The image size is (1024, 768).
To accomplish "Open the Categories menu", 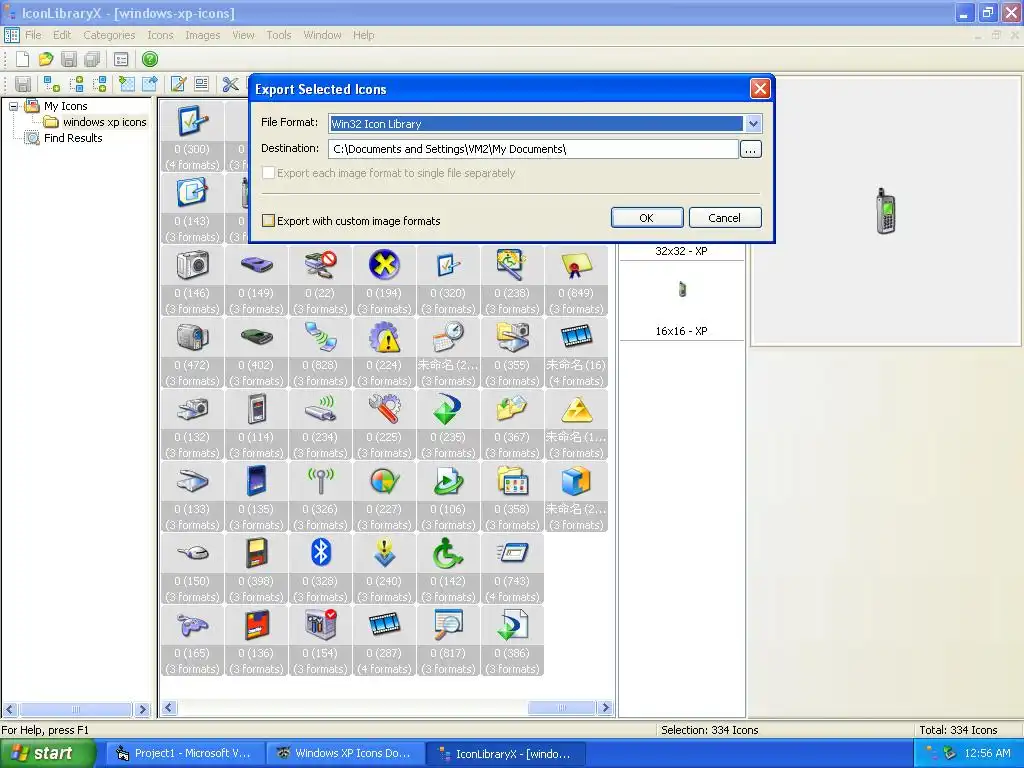I will click(109, 35).
